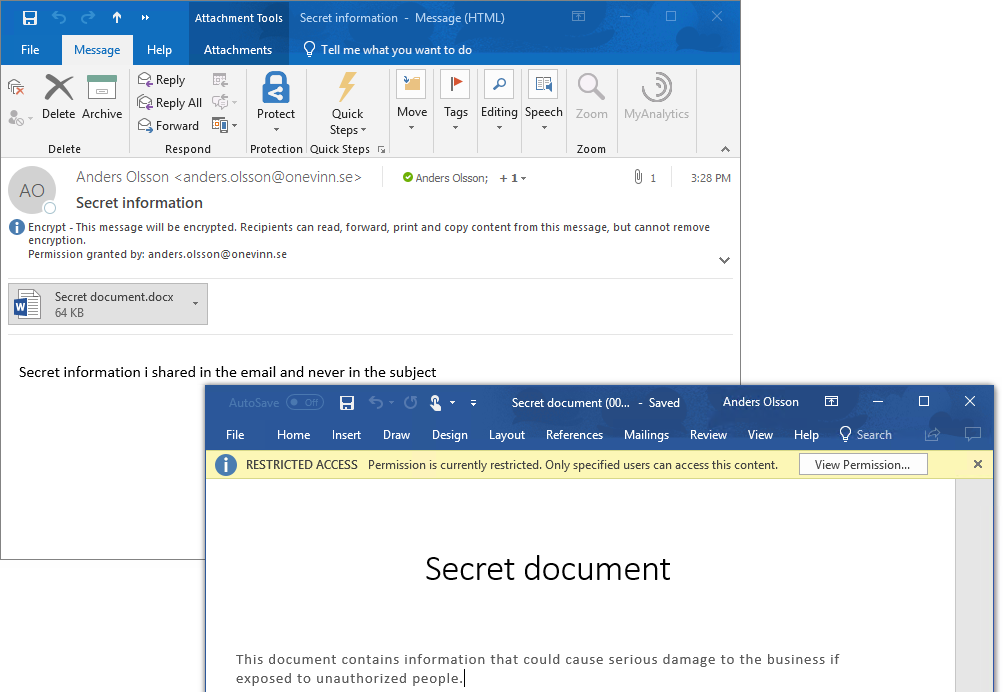Viewport: 1004px width, 692px height.
Task: Close the Restricted Access notification bar
Action: (978, 465)
